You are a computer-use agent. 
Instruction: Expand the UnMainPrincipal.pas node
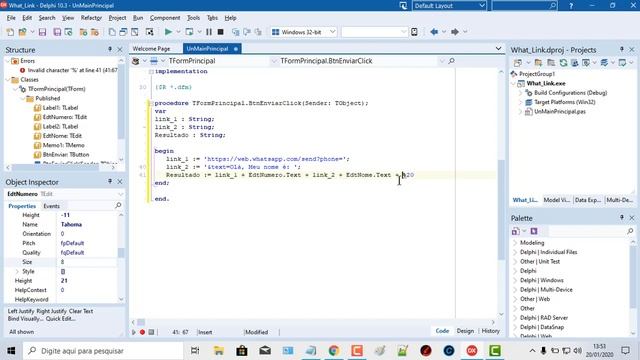click(521, 112)
